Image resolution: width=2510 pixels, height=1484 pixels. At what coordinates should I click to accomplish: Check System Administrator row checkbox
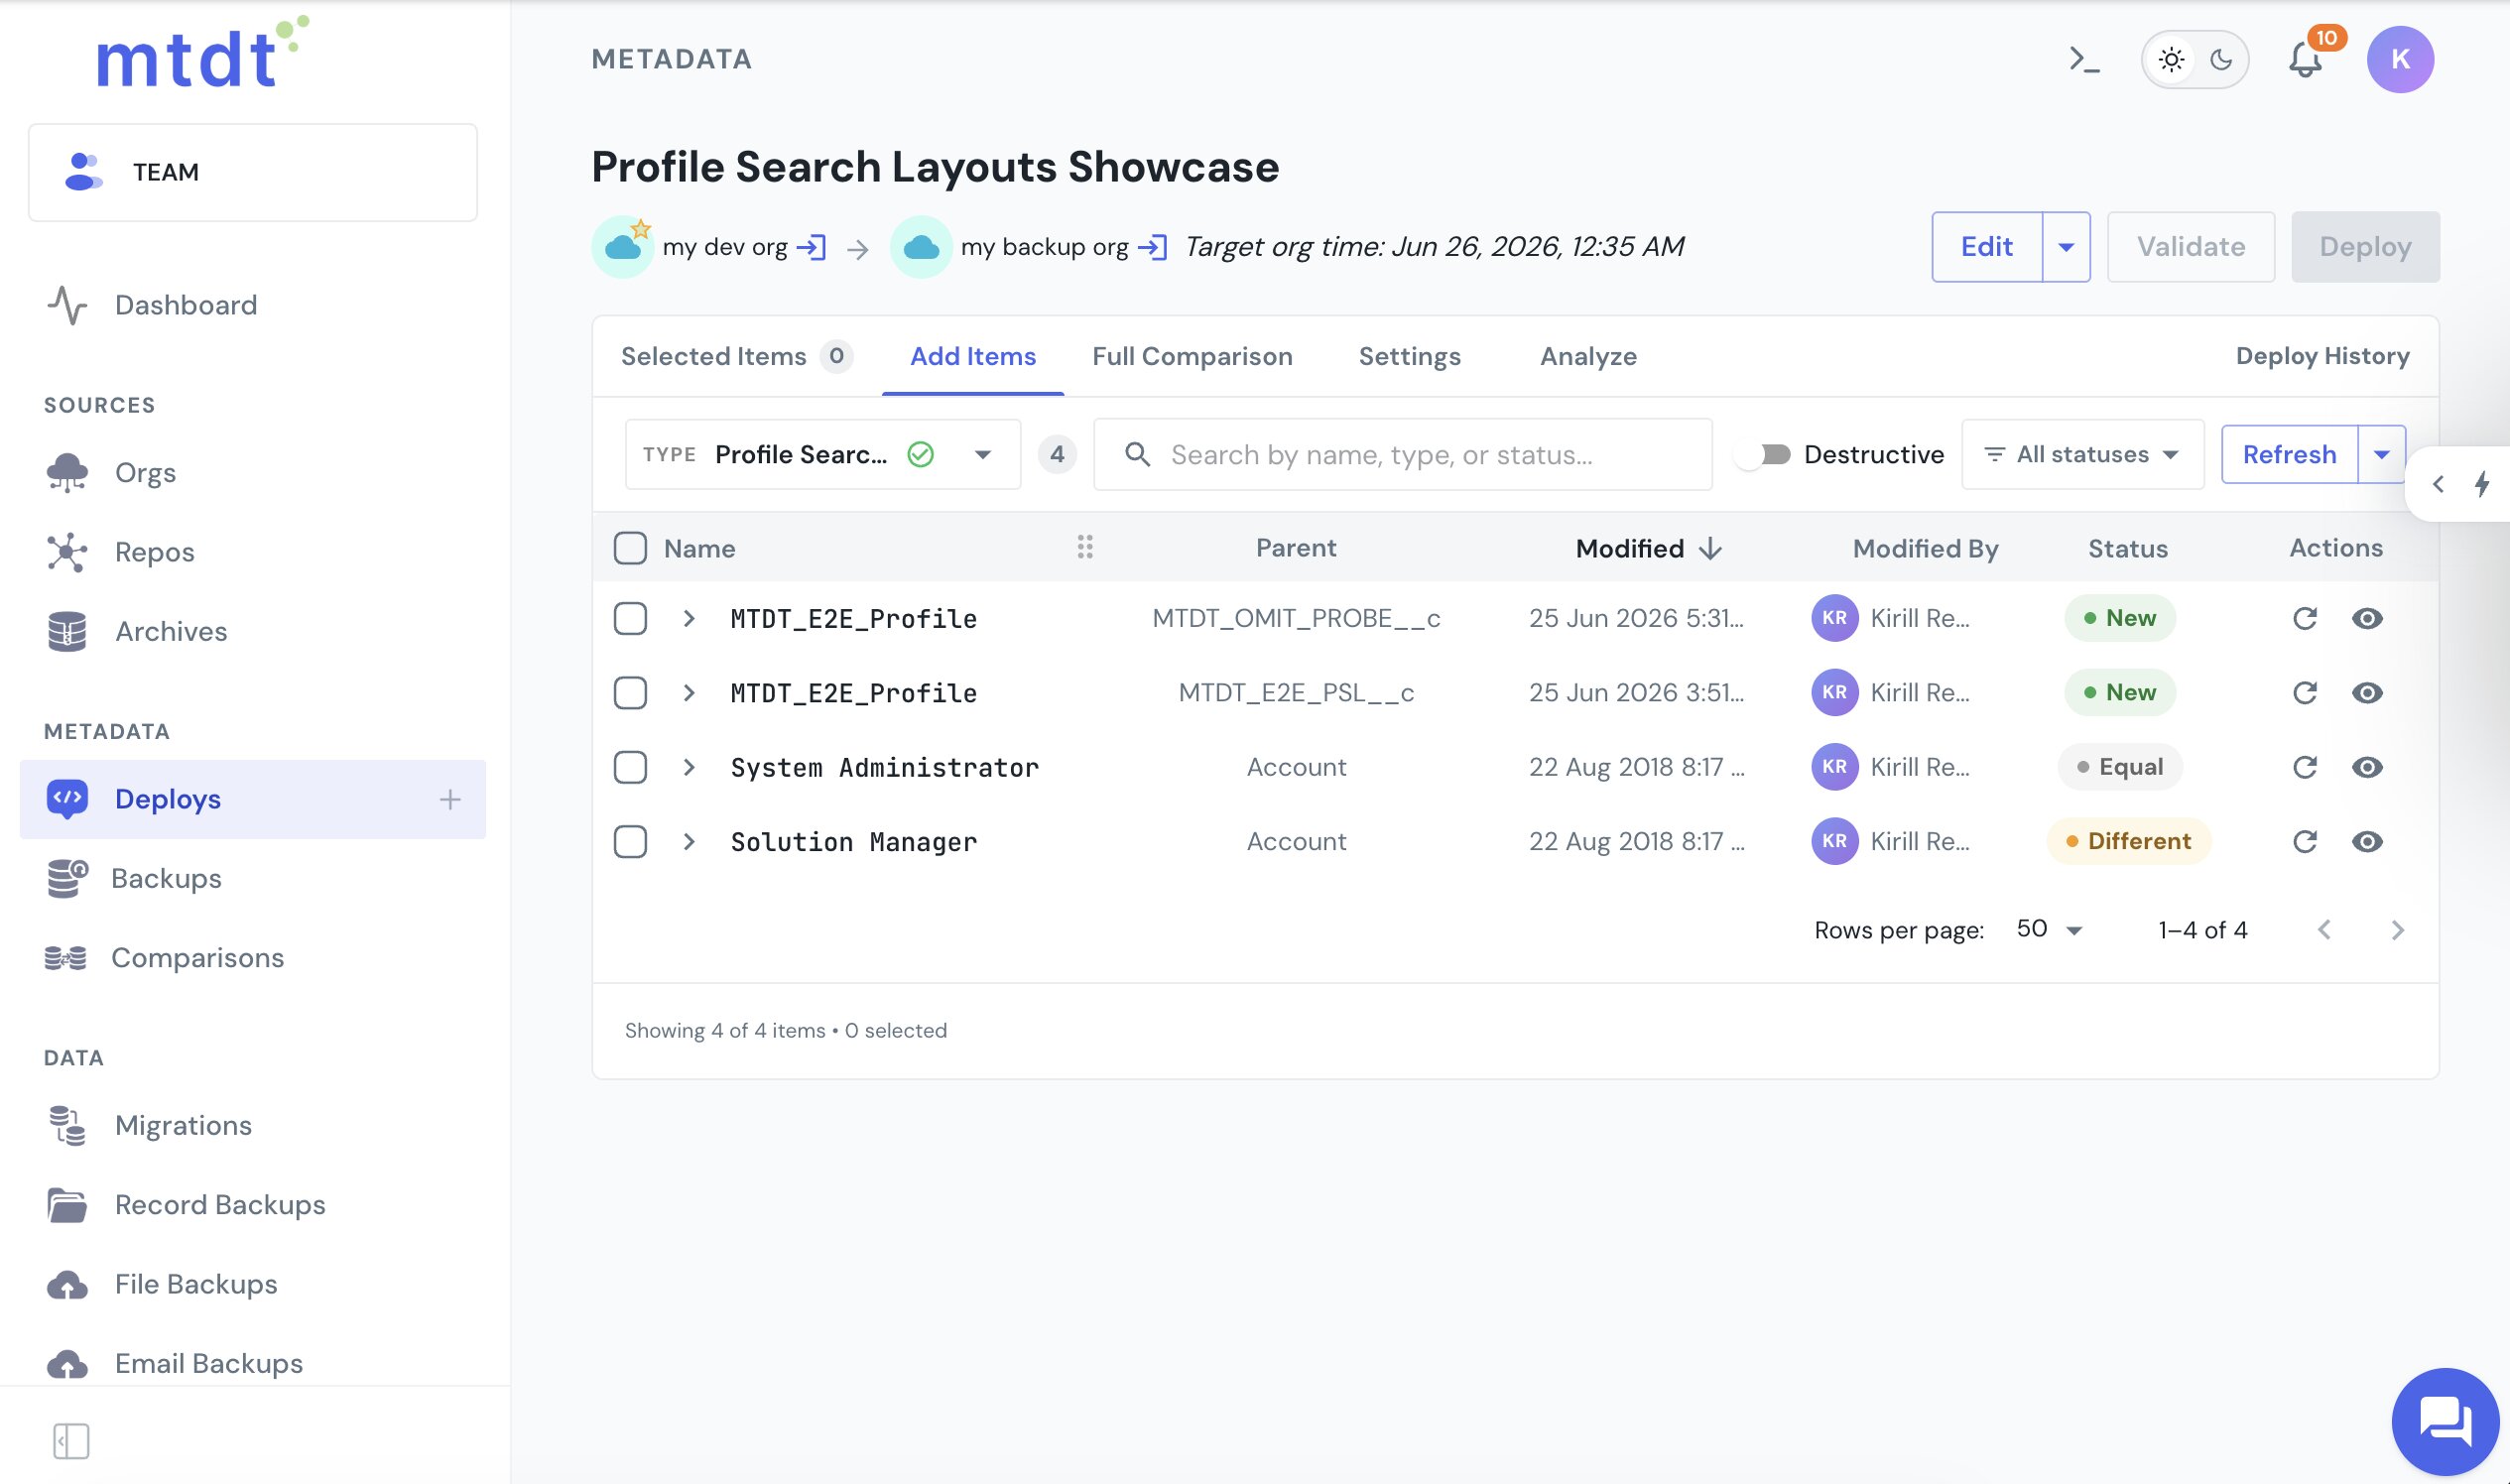coord(630,767)
